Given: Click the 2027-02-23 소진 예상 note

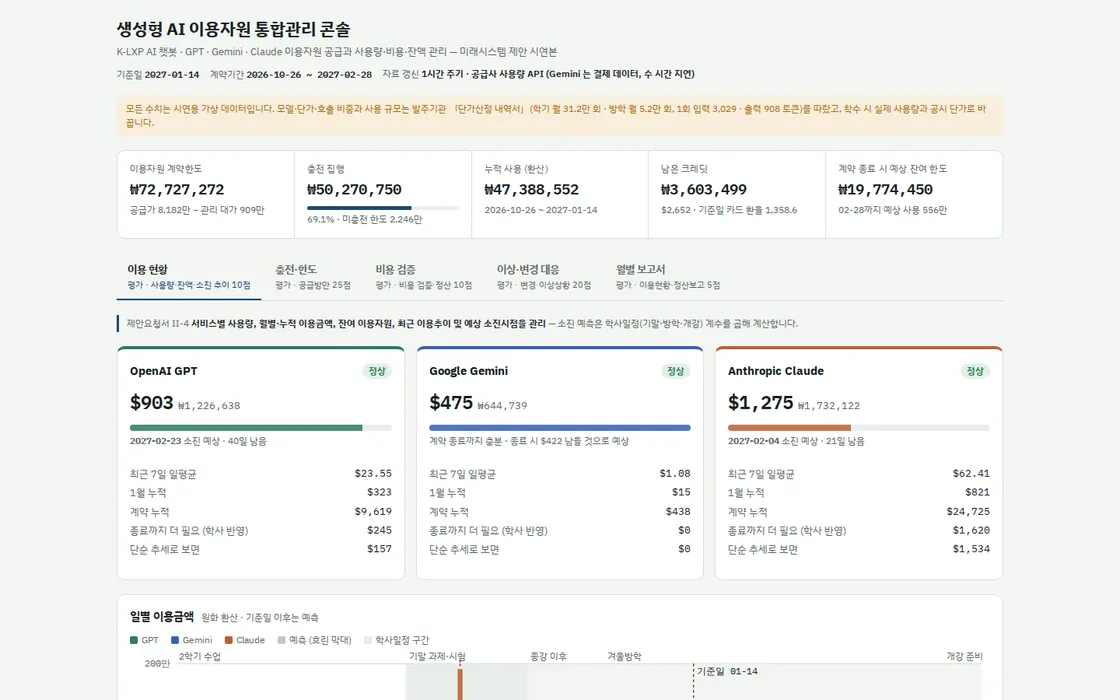Looking at the screenshot, I should pos(198,441).
